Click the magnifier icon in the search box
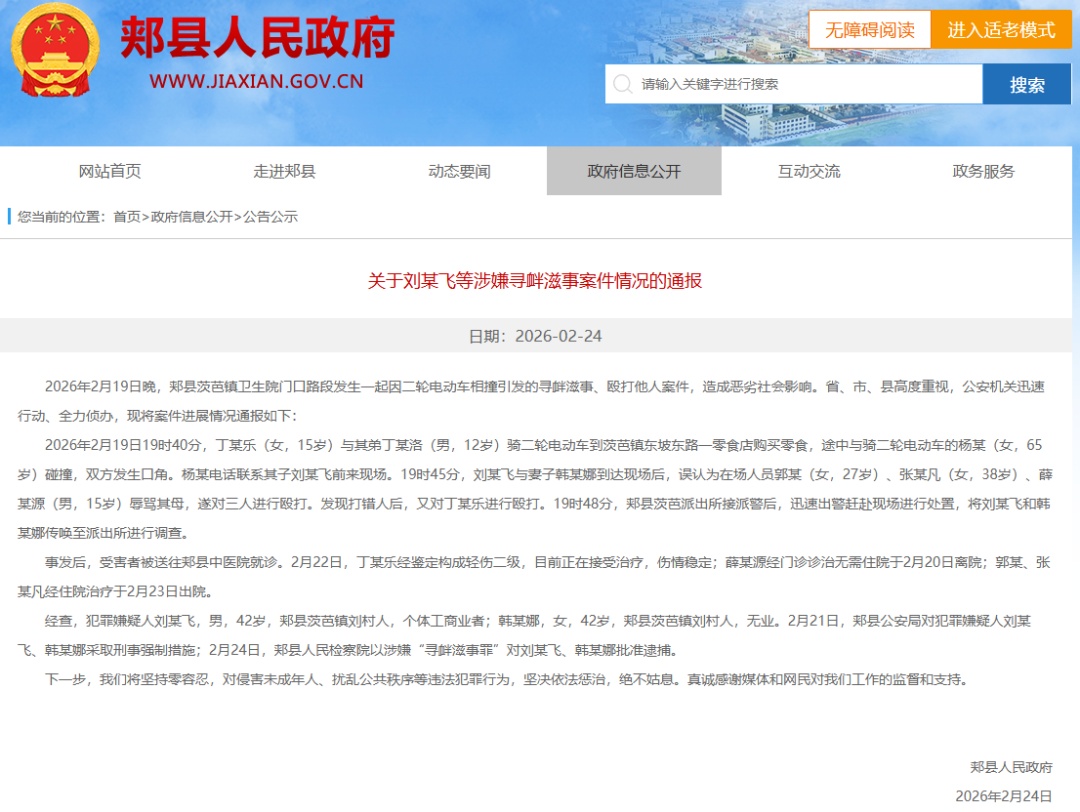Viewport: 1080px width, 812px height. tap(622, 84)
